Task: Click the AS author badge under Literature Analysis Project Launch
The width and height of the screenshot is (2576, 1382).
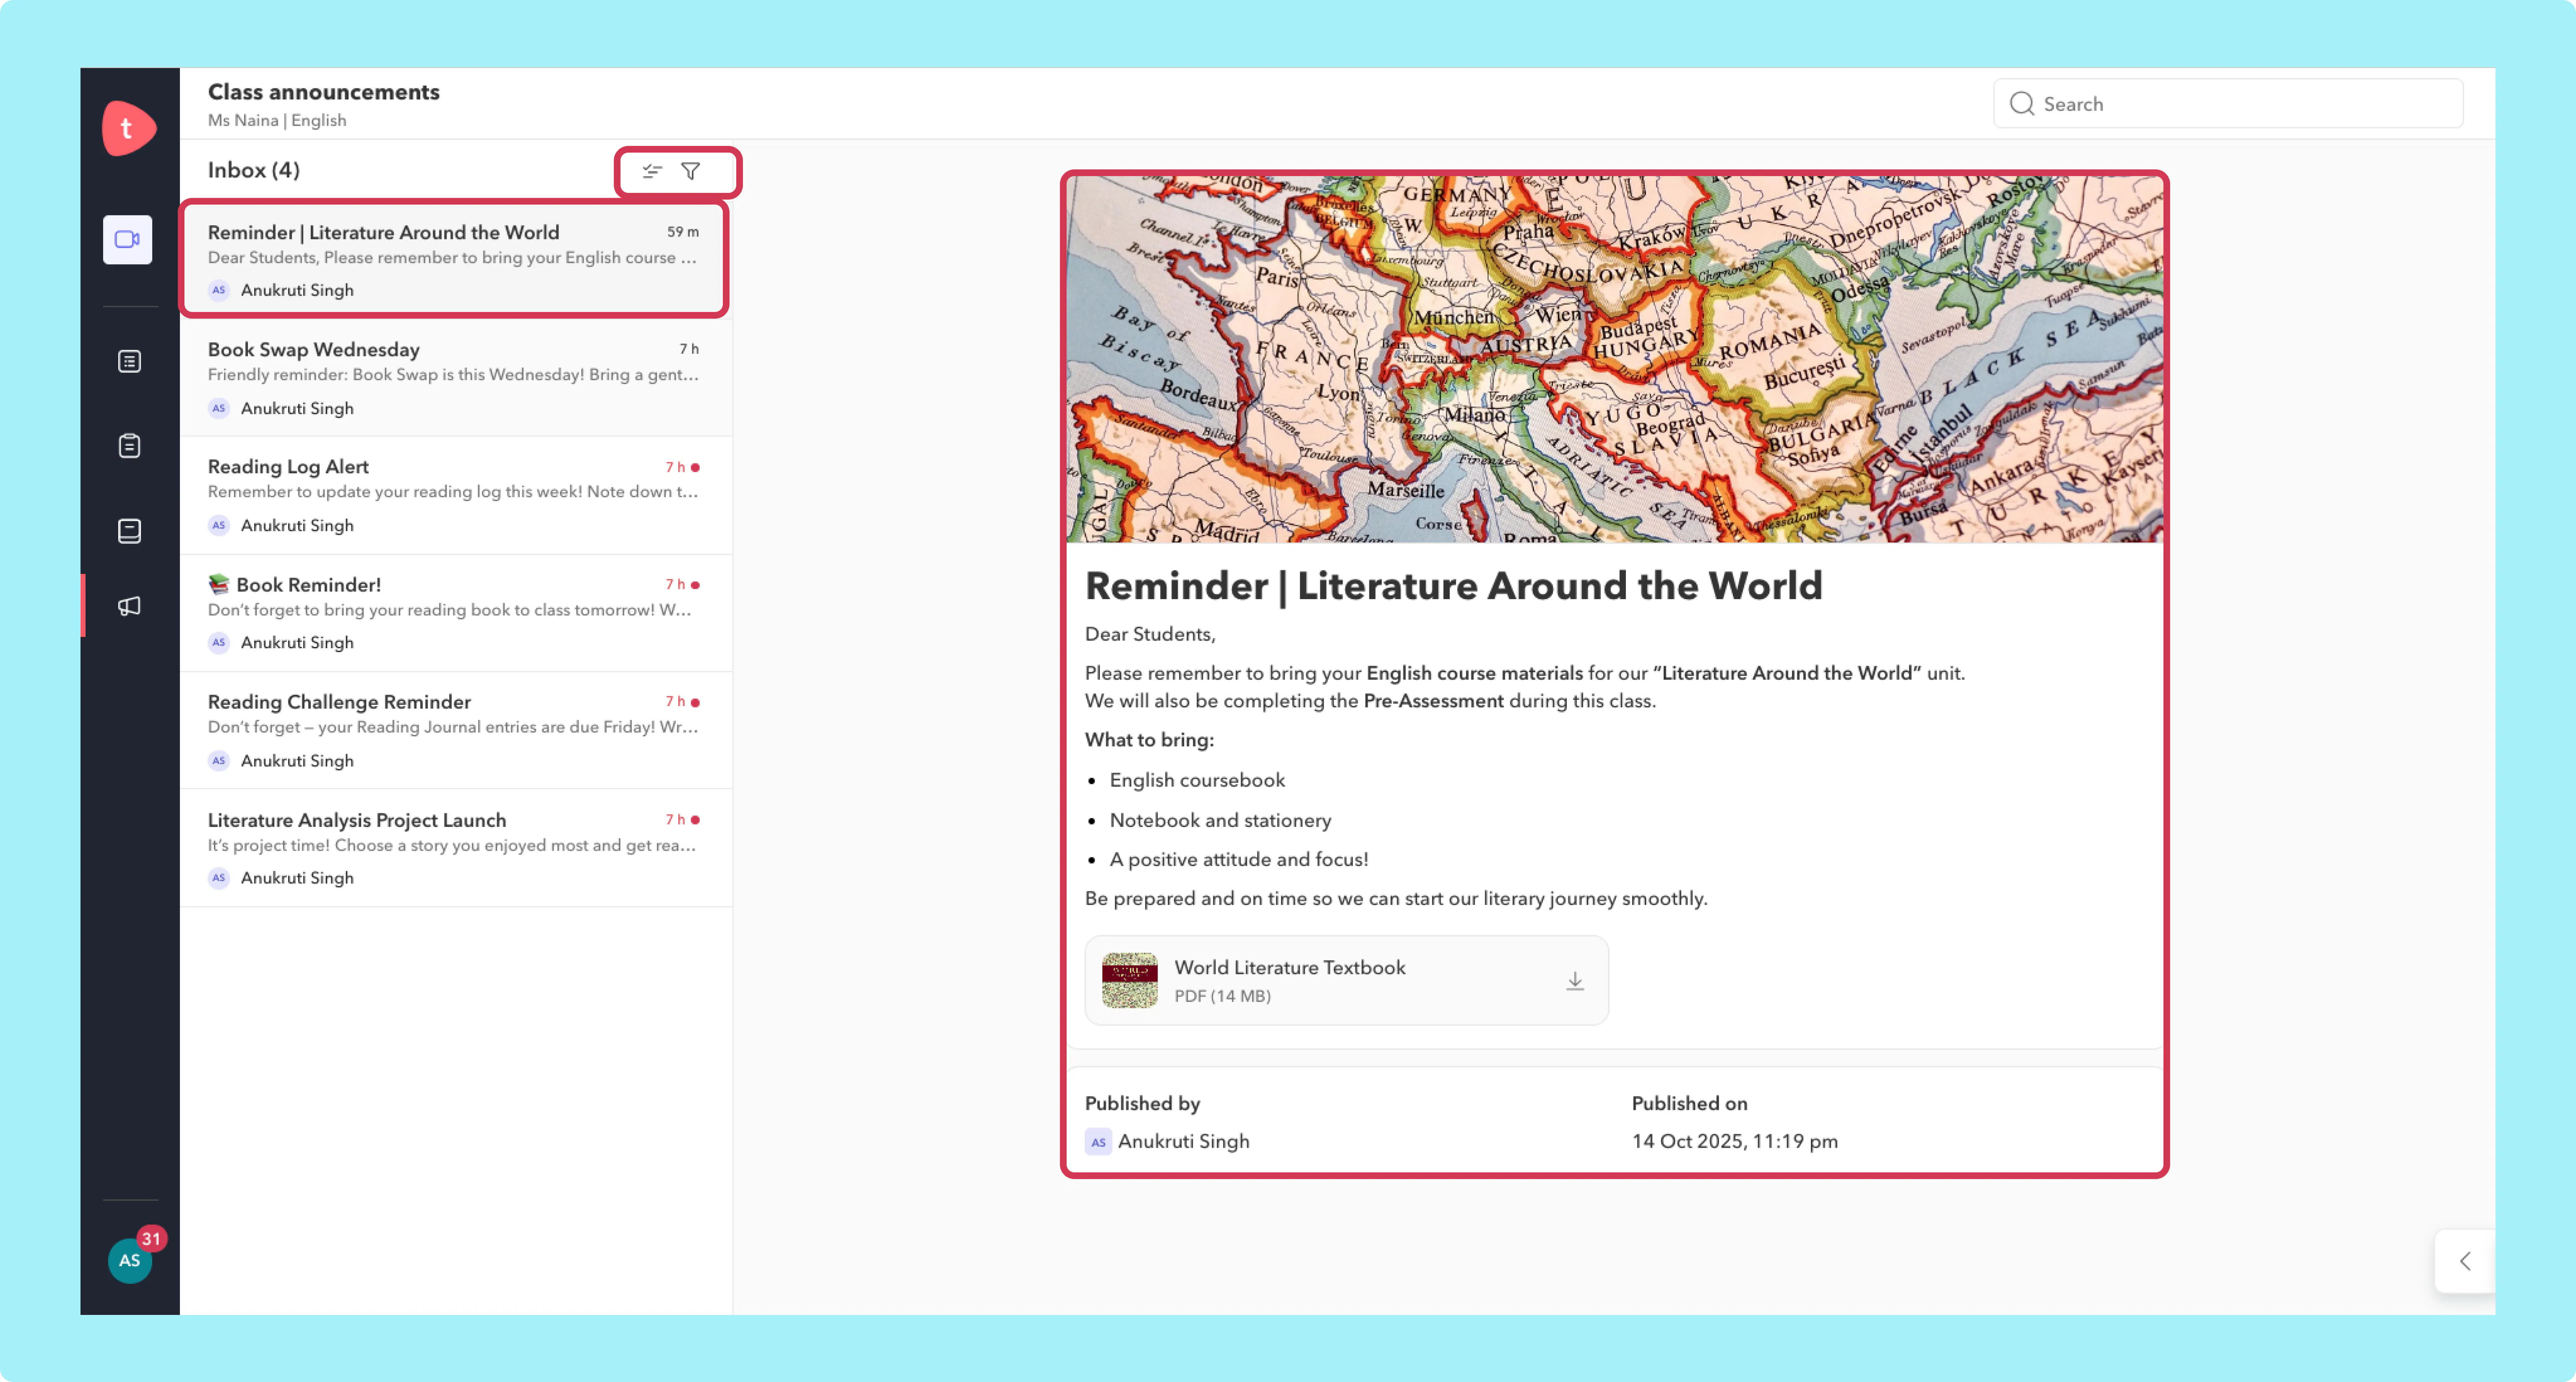Action: pos(219,878)
